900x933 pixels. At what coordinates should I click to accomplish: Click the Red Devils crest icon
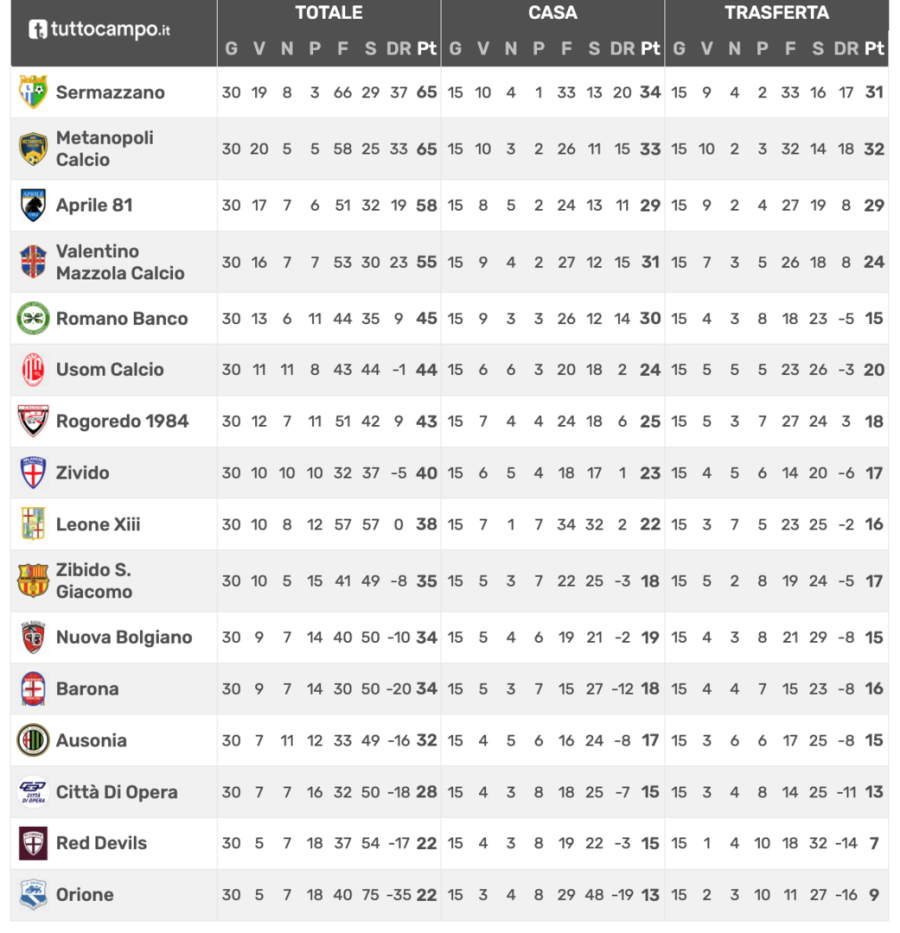tap(33, 843)
